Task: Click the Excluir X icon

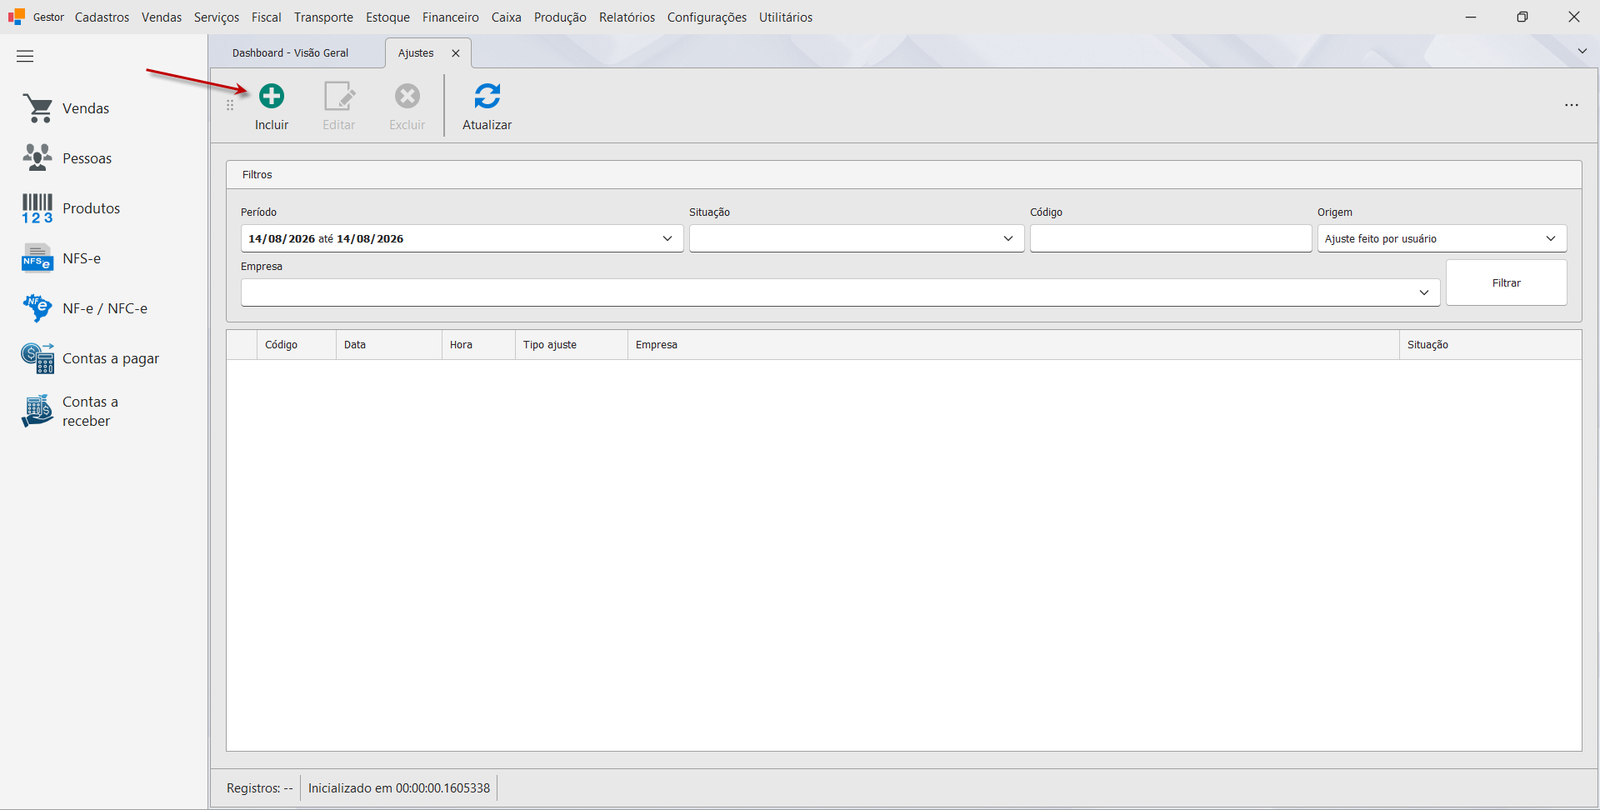Action: point(407,96)
